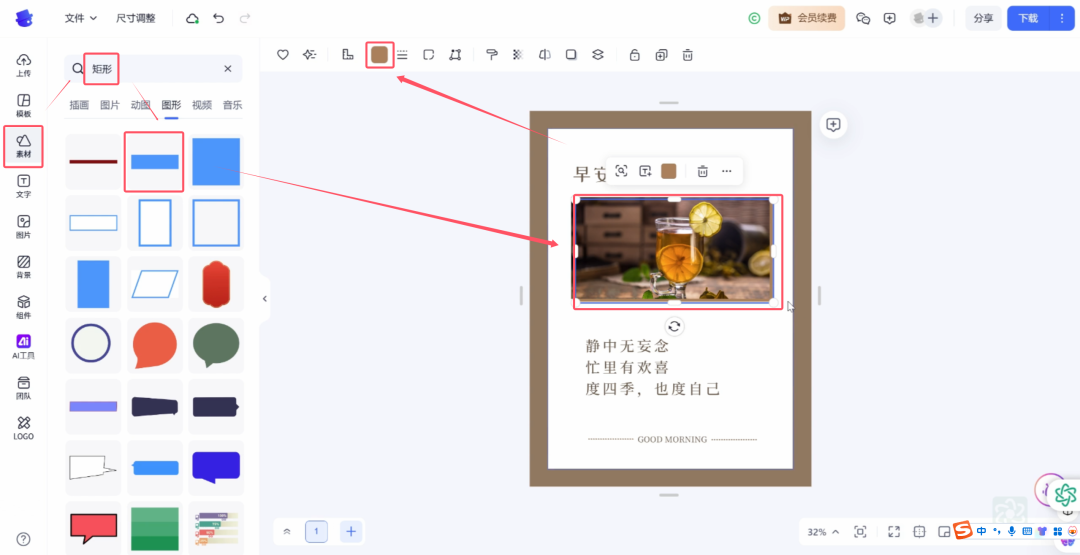Open the 背景 background panel
Viewport: 1080px width, 555px height.
pyautogui.click(x=23, y=267)
